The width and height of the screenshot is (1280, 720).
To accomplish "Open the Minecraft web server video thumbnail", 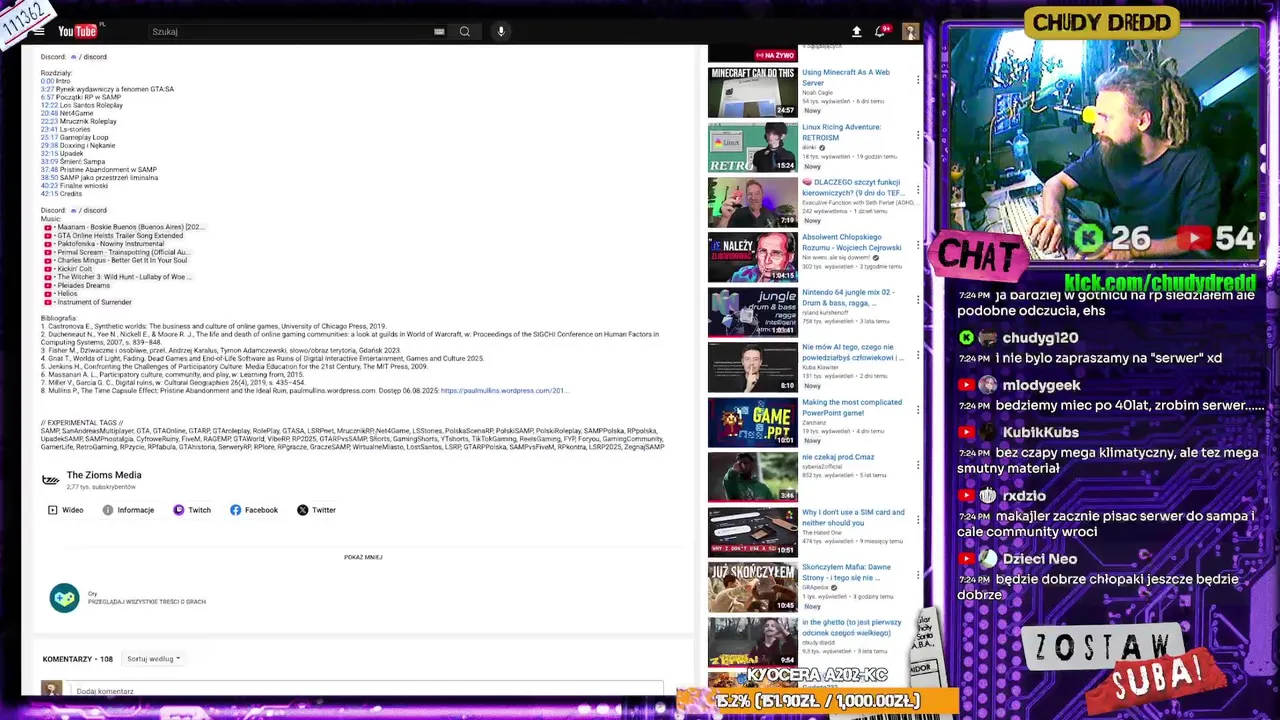I will point(753,92).
